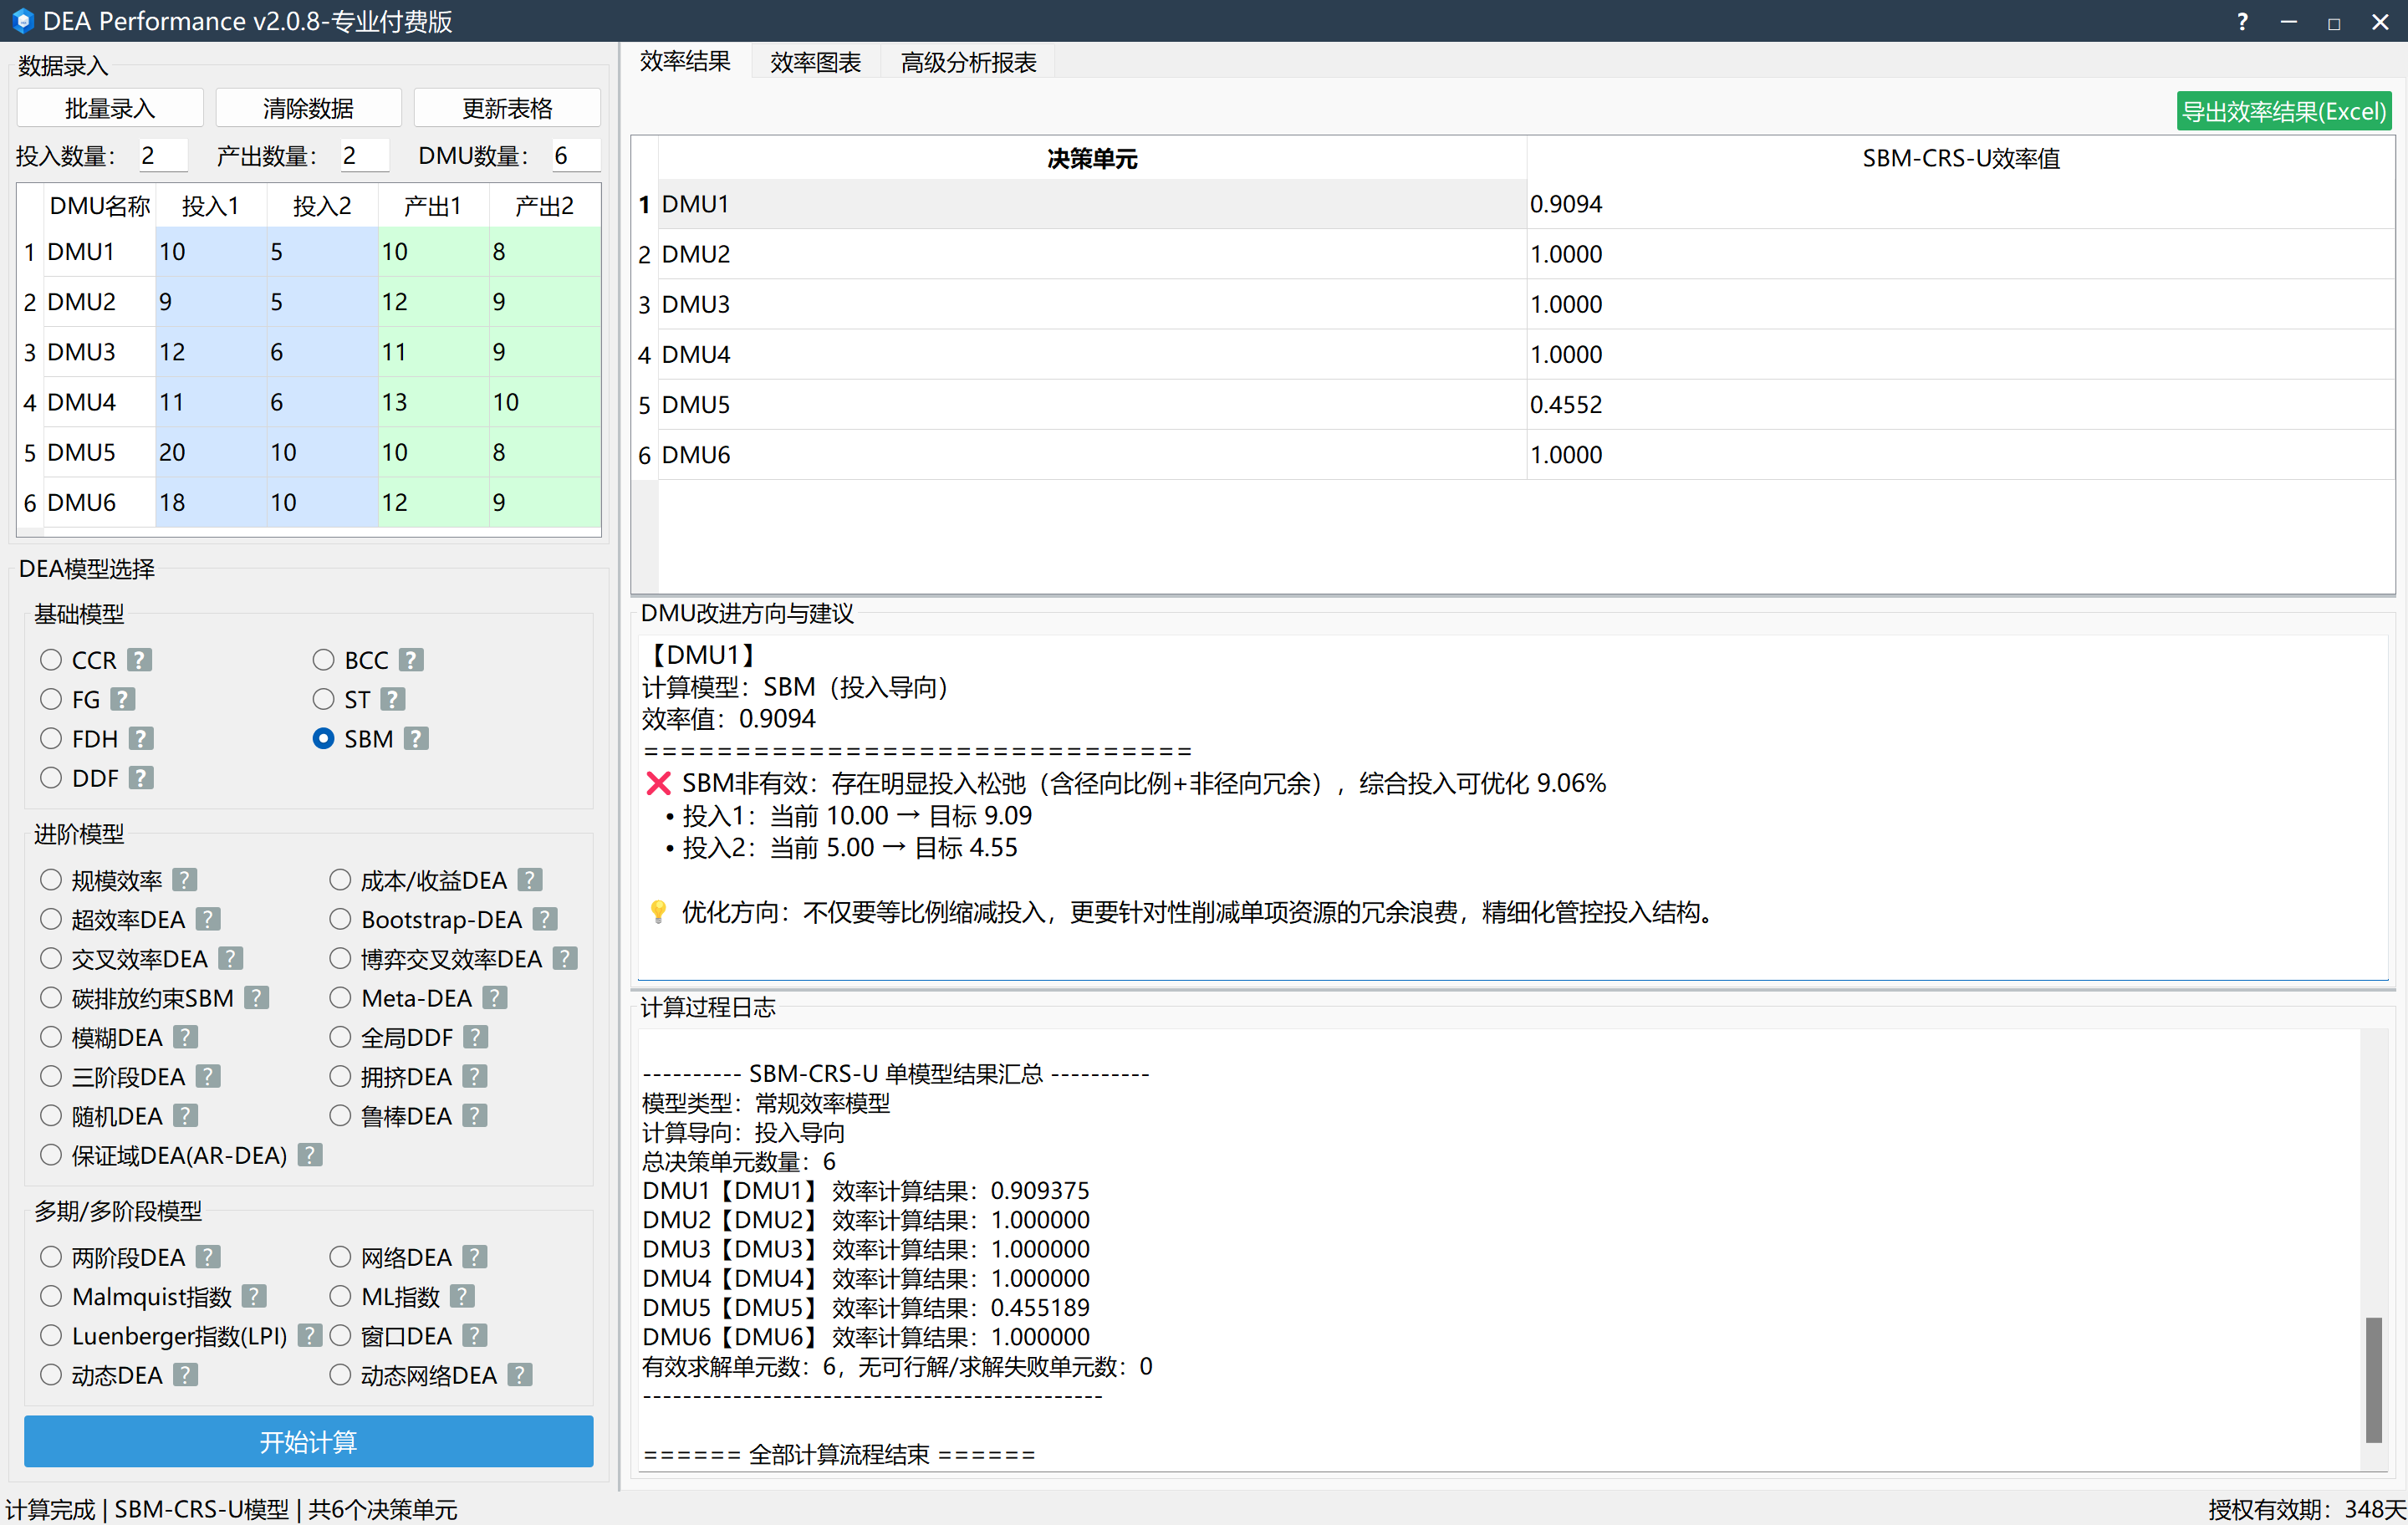Open help icon beside SBM model
The width and height of the screenshot is (2408, 1525).
click(x=416, y=738)
